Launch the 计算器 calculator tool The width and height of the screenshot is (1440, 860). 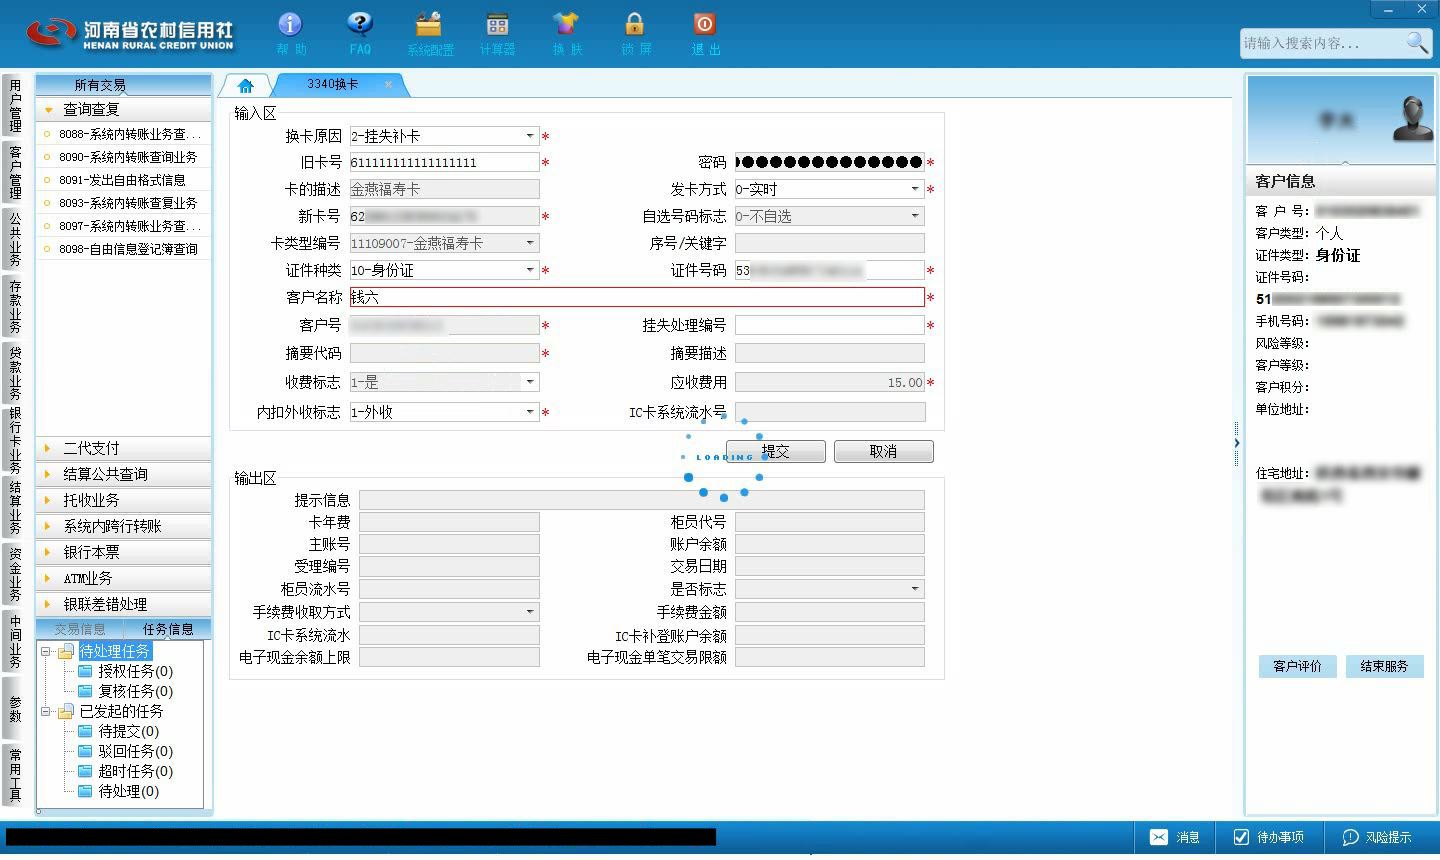tap(497, 33)
